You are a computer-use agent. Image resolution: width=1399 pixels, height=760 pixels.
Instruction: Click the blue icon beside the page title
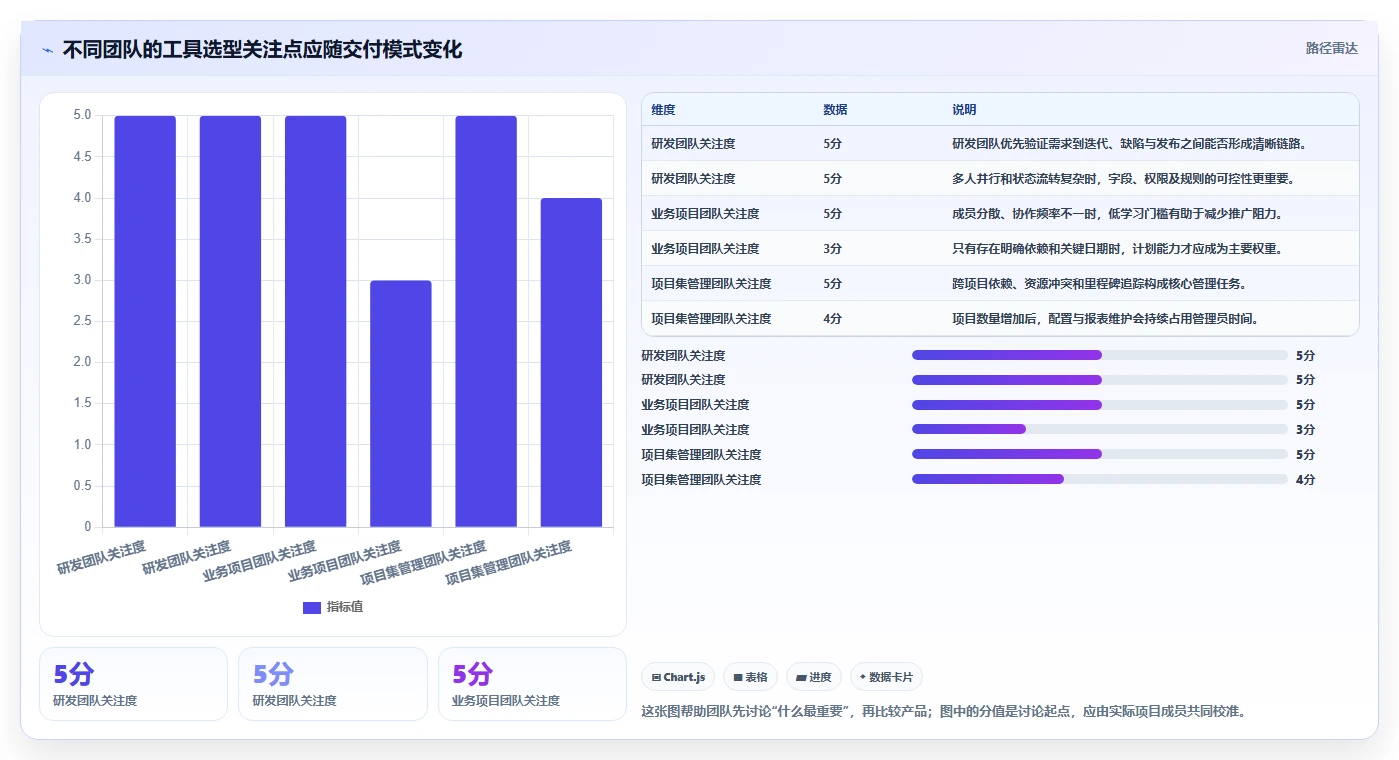coord(47,50)
